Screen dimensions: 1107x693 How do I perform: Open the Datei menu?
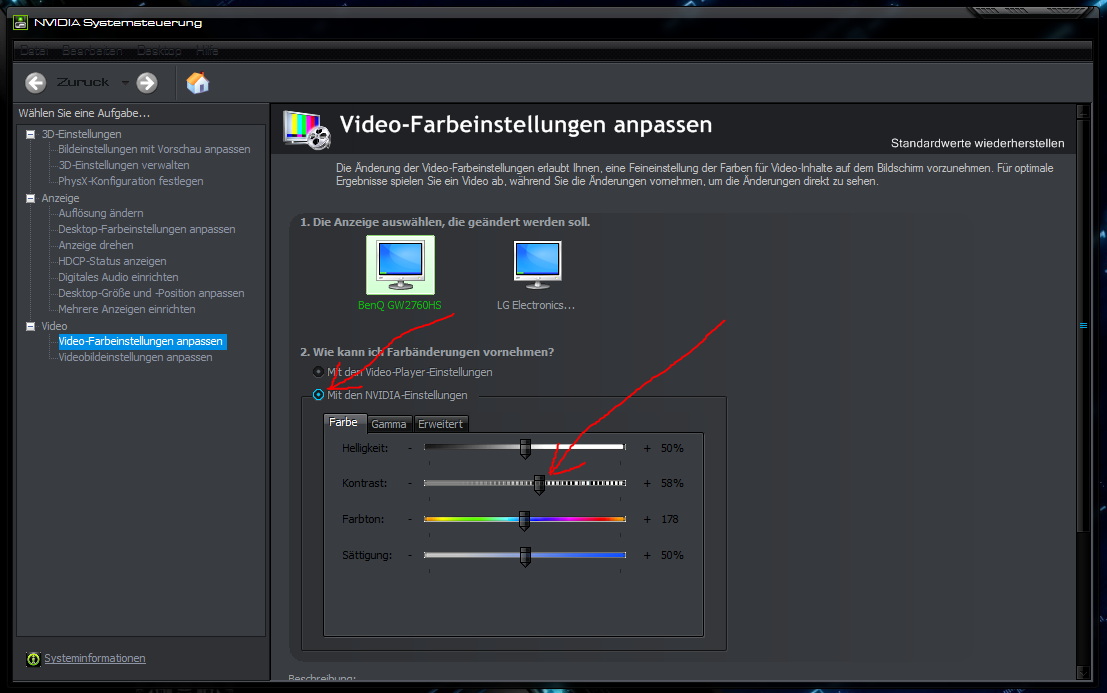pos(34,51)
